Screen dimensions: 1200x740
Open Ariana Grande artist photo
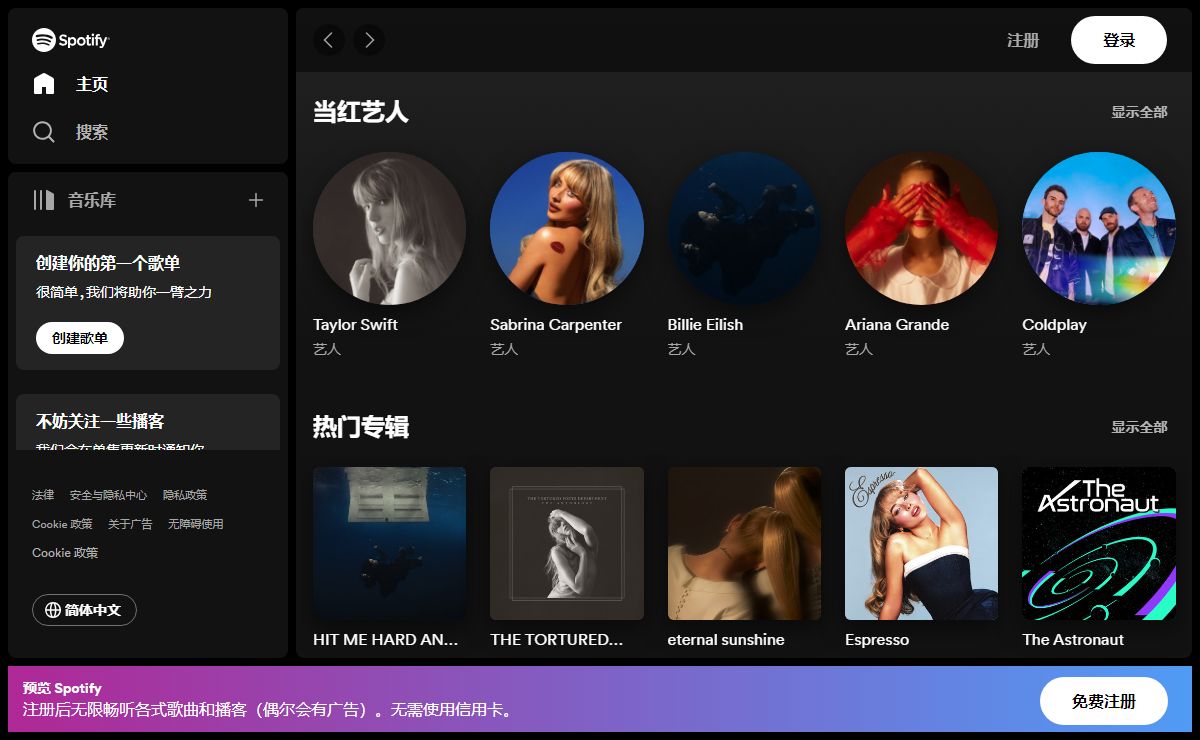point(921,228)
